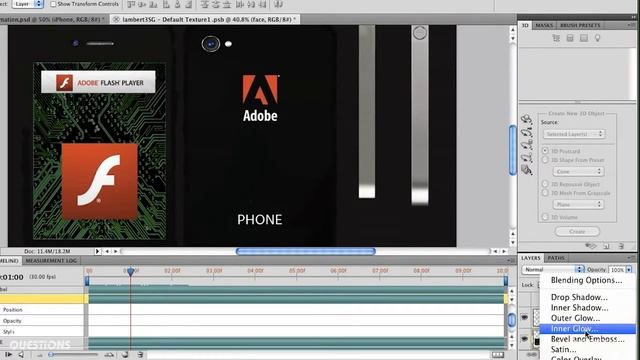Click the Align Vertical Centers icon
Viewport: 640px width, 360px height.
(x=142, y=4)
